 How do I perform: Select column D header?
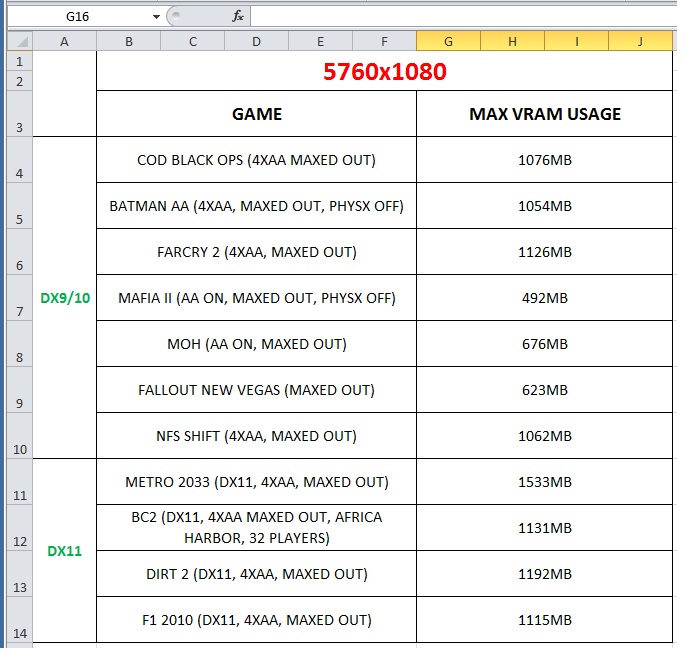coord(256,41)
